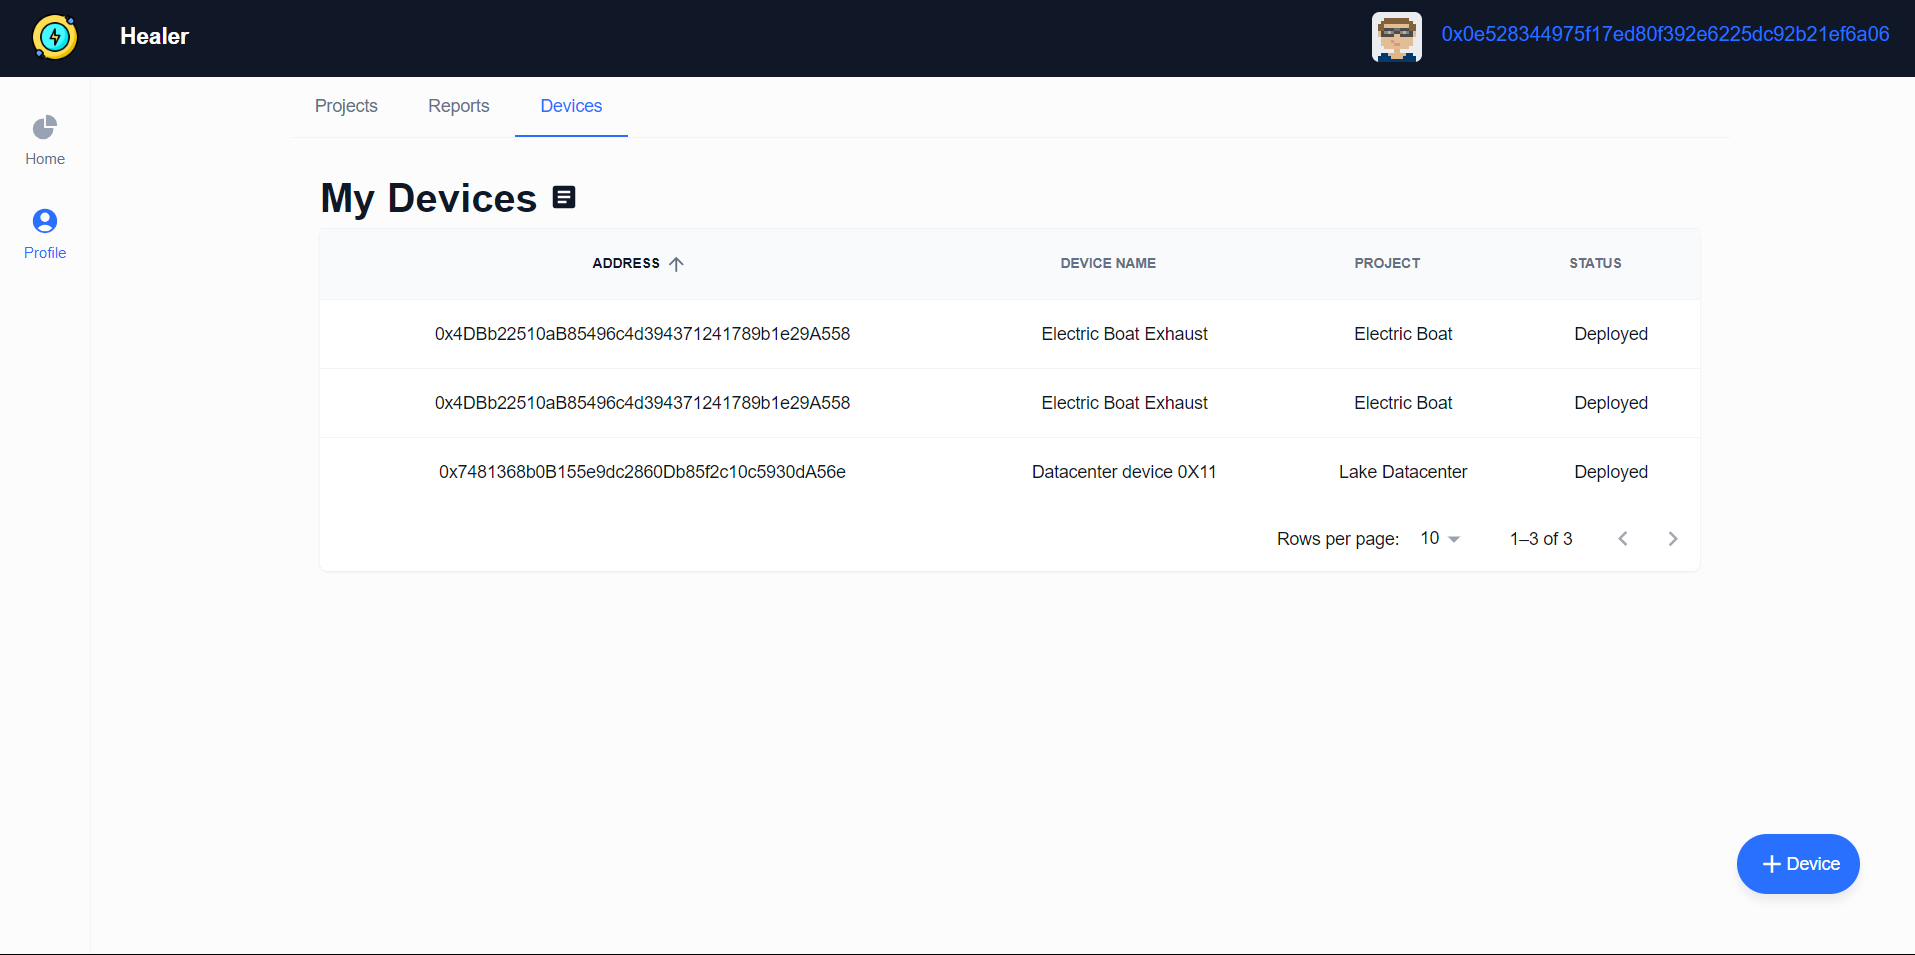Select address 0x7481368b0B155e9dc2860Db85f2c10c5930dA56e

pos(642,472)
